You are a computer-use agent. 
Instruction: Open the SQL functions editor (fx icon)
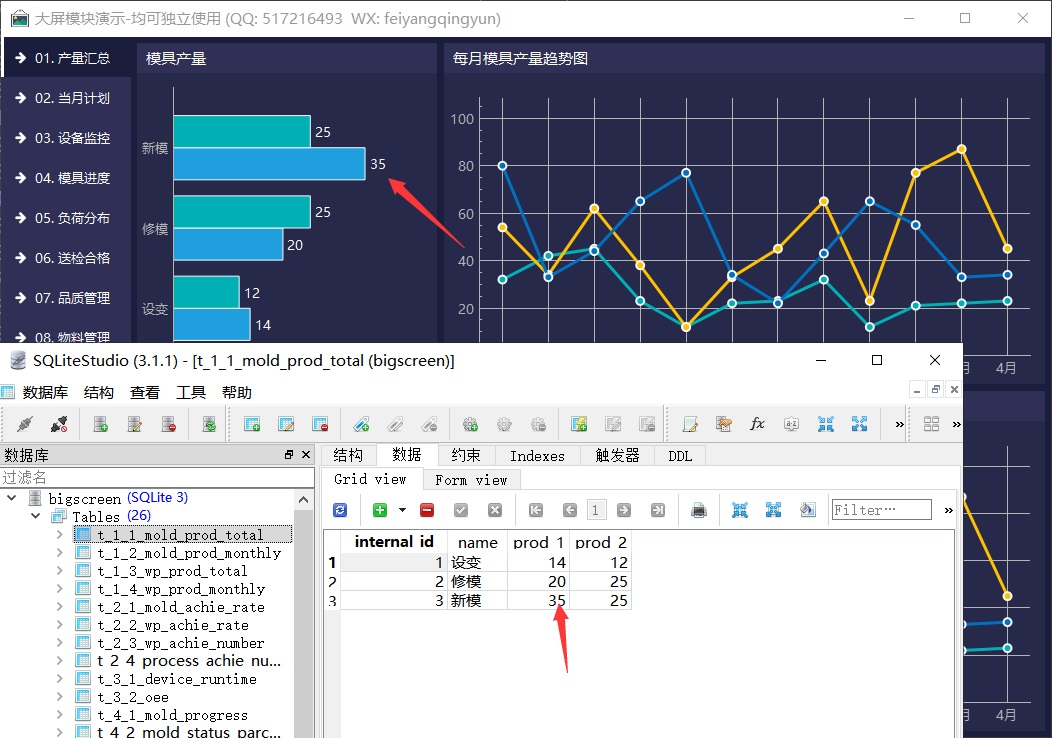(x=757, y=424)
